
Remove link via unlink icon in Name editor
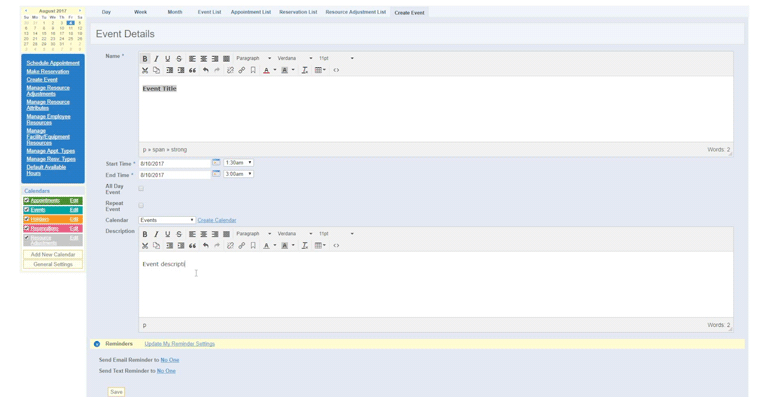(x=230, y=70)
